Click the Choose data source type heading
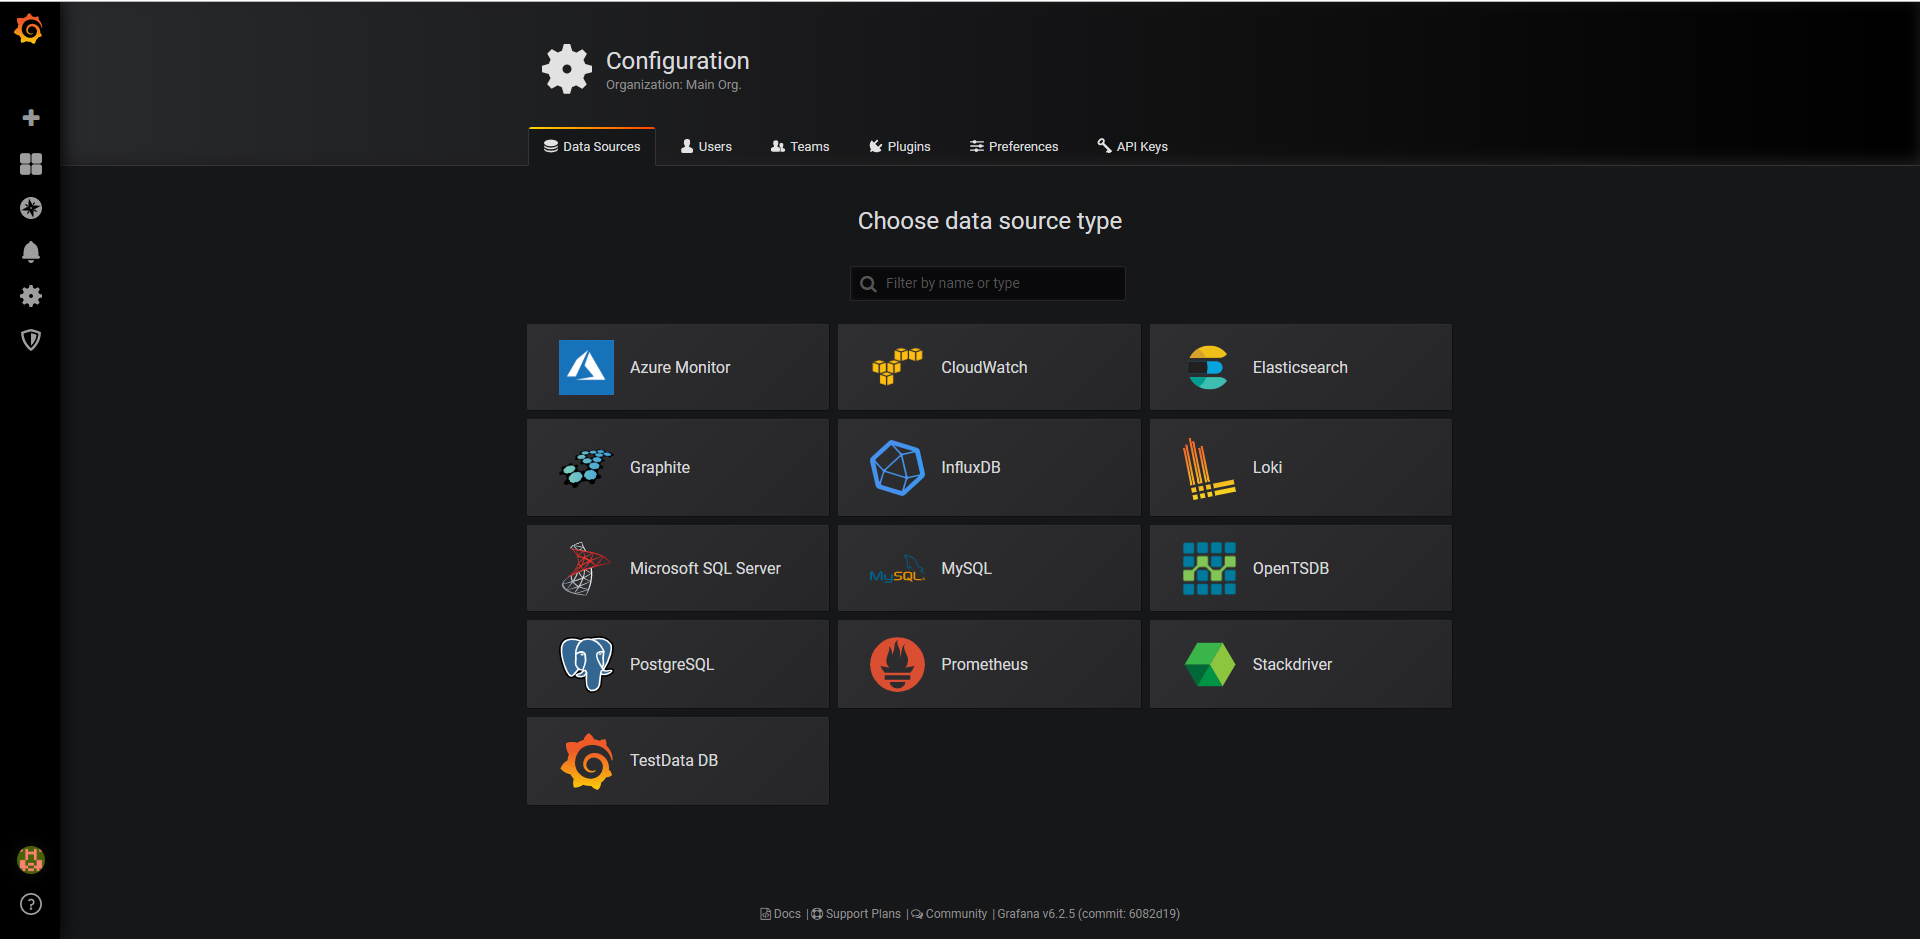Screen dimensions: 1920x939 tap(990, 221)
